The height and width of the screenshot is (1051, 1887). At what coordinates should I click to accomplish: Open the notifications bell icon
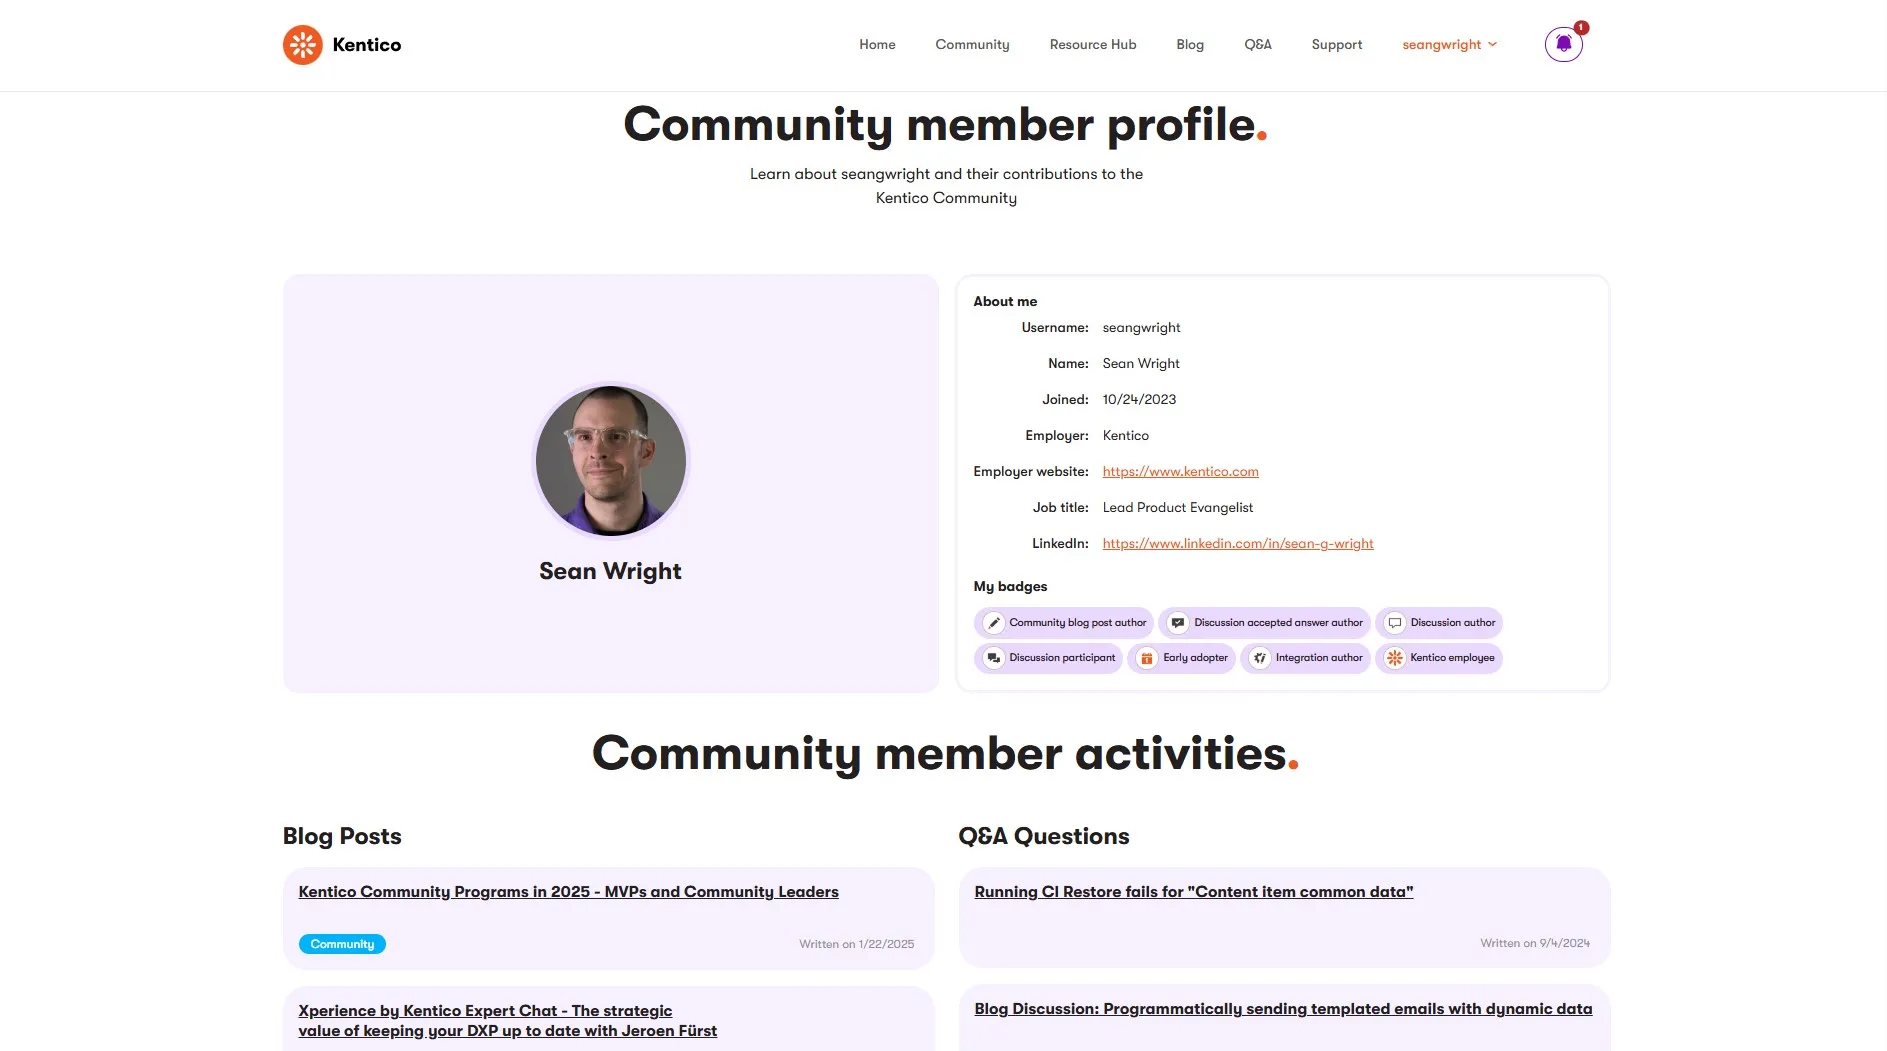click(1563, 44)
